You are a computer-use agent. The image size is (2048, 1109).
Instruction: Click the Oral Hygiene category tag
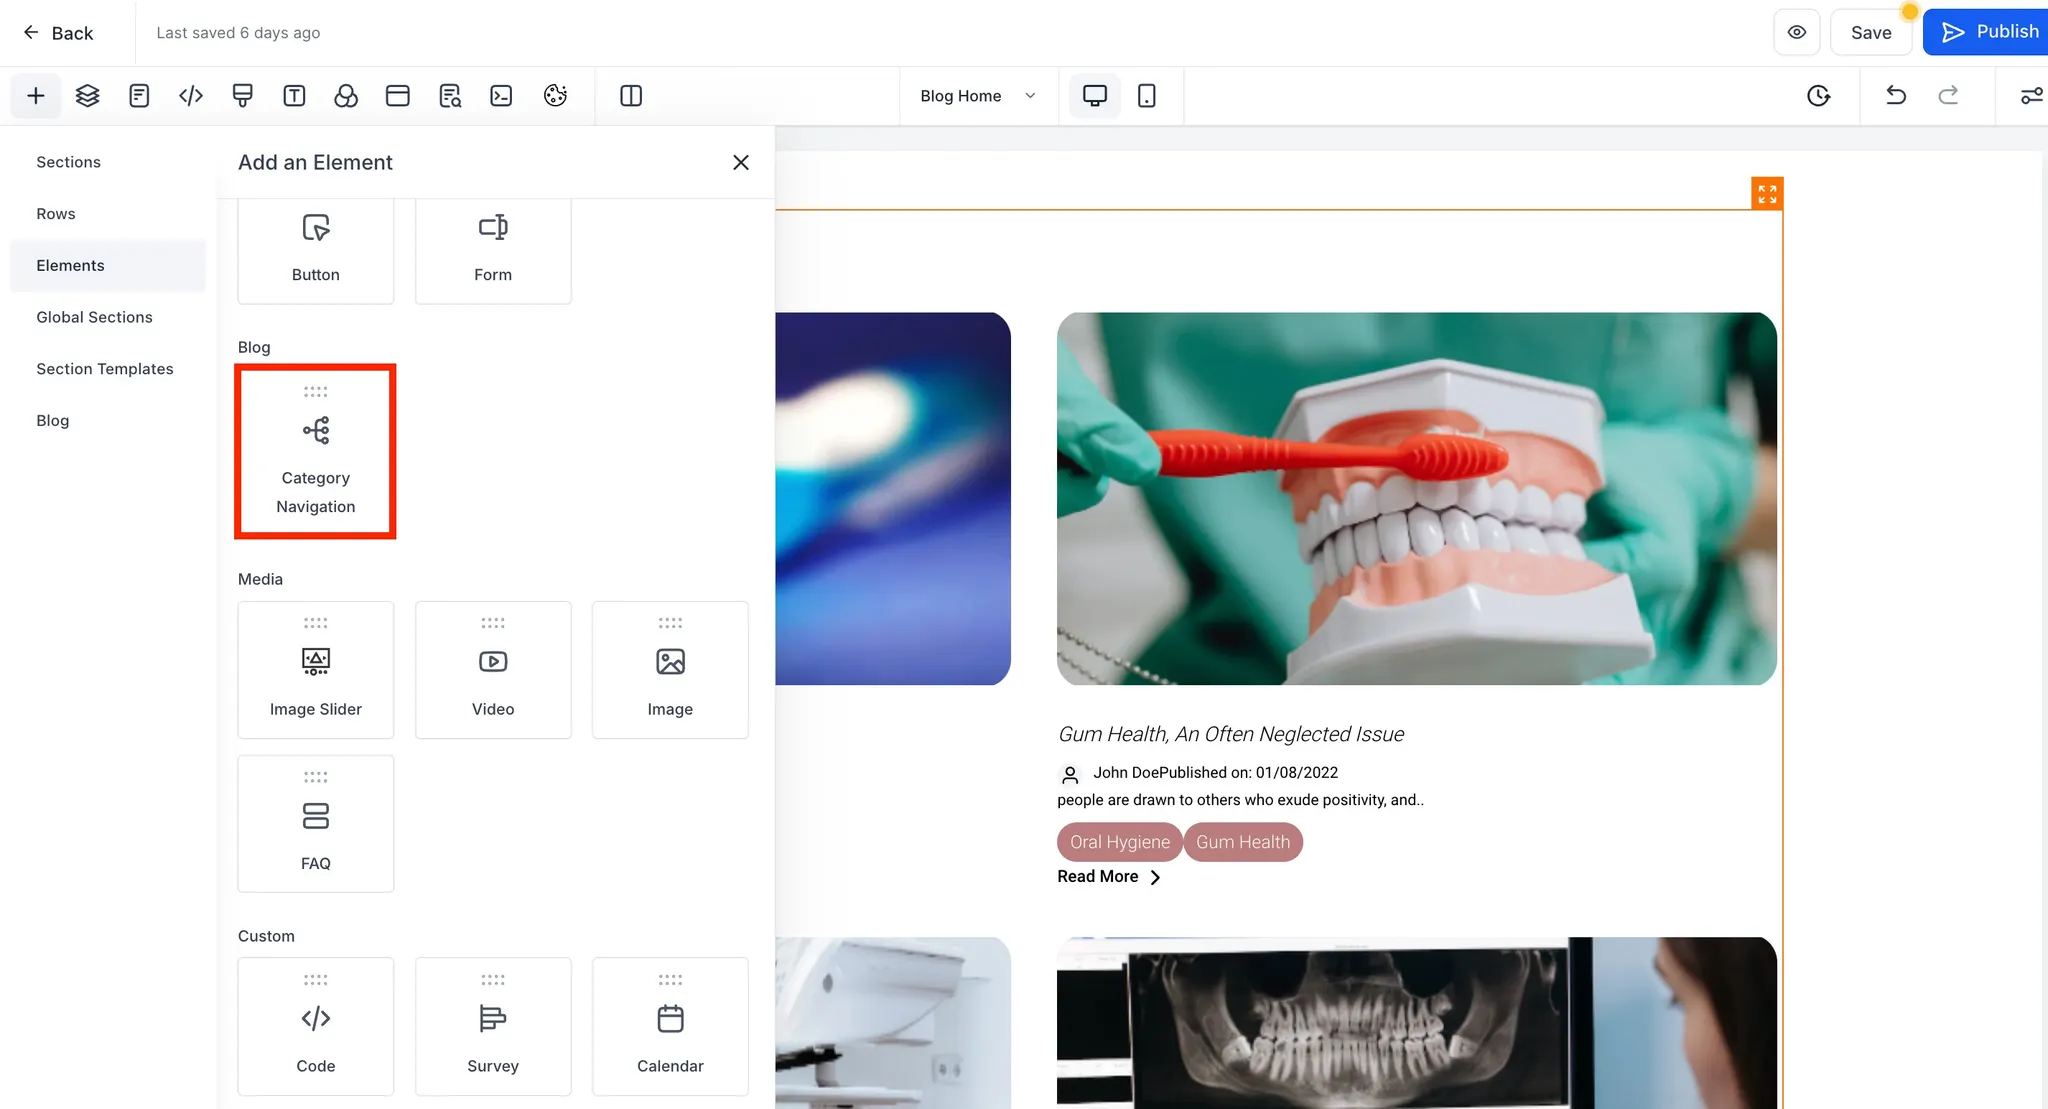(x=1119, y=842)
